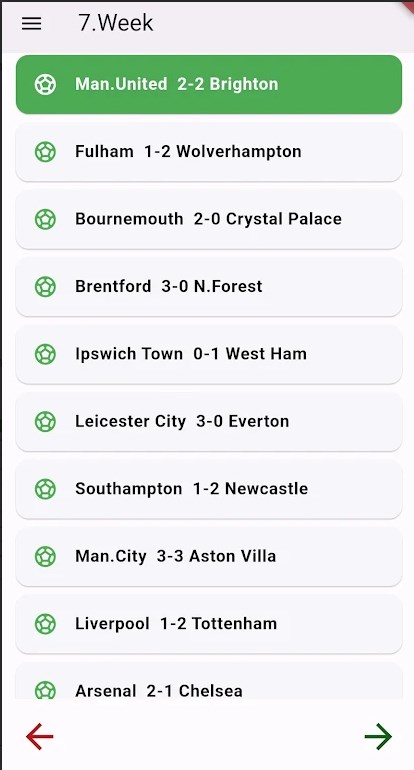Open Leicester City 3-0 Everton match
The height and width of the screenshot is (770, 414).
209,421
